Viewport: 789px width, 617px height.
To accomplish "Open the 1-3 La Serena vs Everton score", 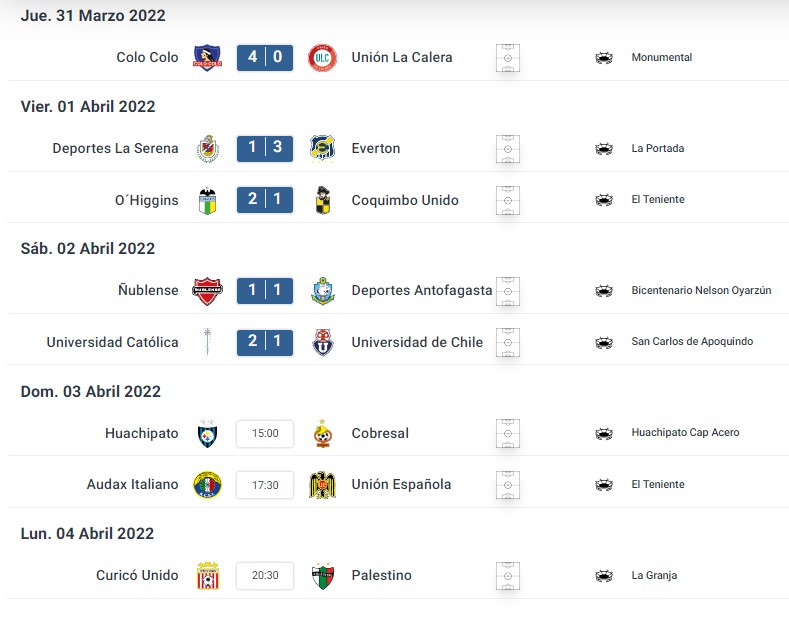I will (x=265, y=148).
